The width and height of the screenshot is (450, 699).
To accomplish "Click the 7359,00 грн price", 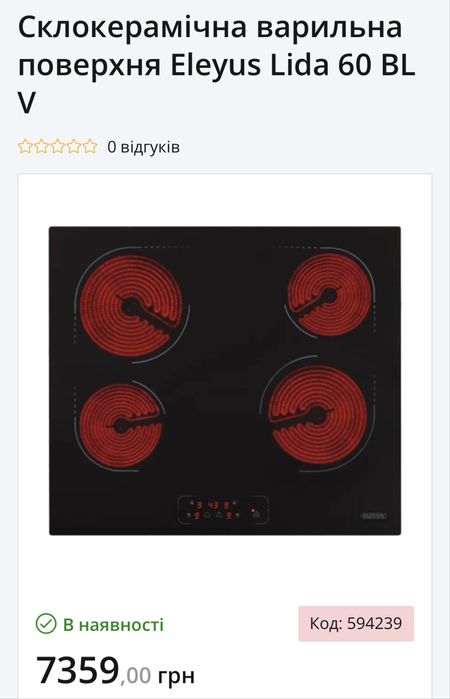I will (x=116, y=670).
